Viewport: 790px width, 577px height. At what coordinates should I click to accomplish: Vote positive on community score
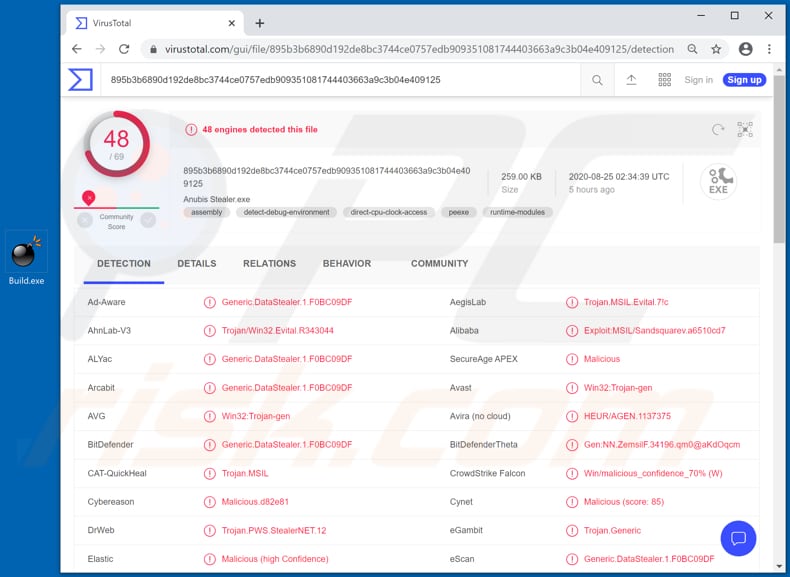(148, 220)
